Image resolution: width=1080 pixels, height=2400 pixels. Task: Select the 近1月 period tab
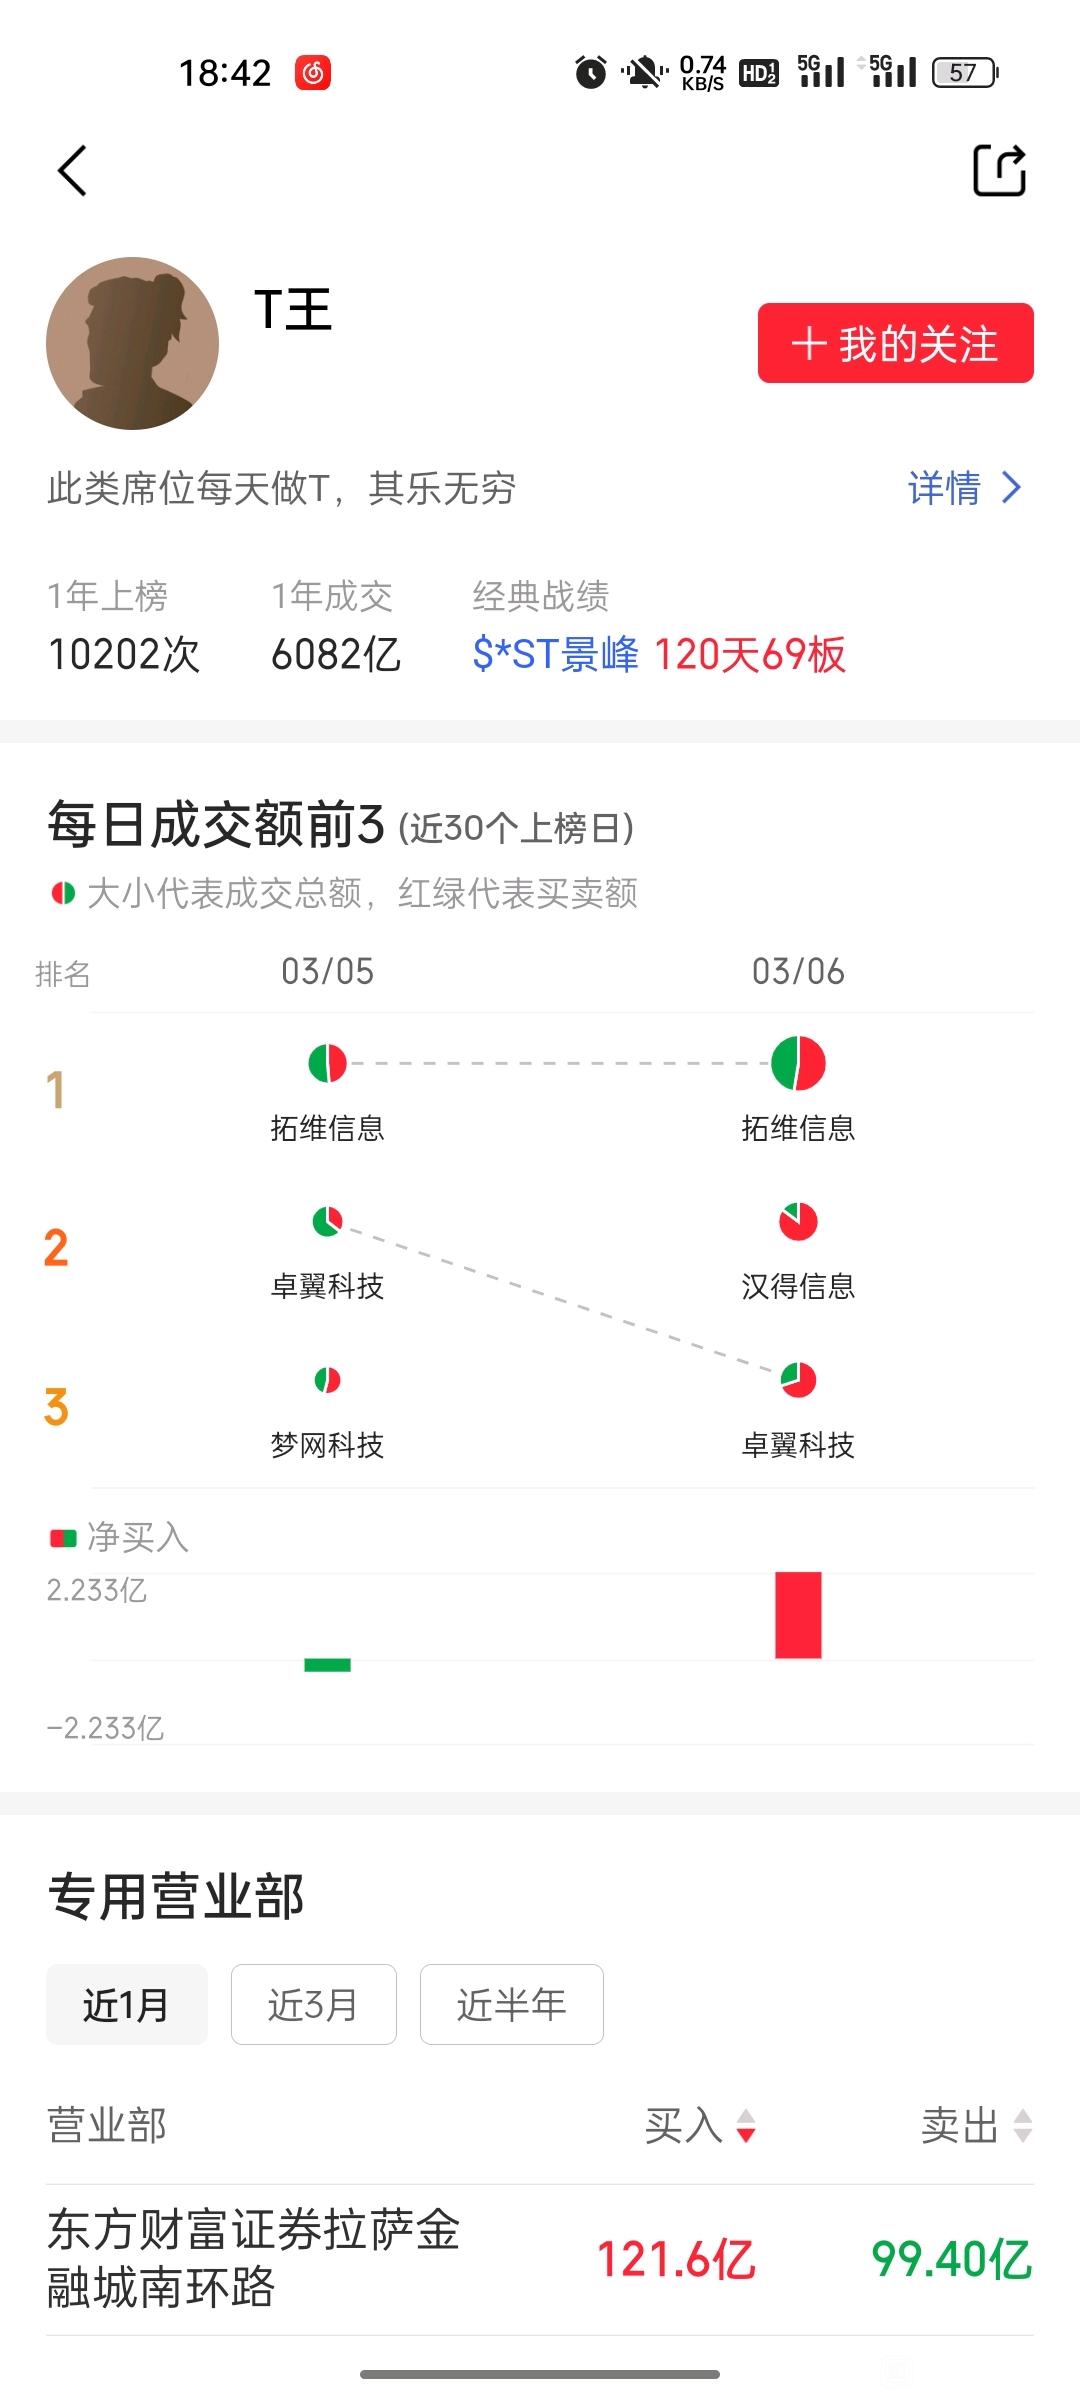pos(127,2004)
